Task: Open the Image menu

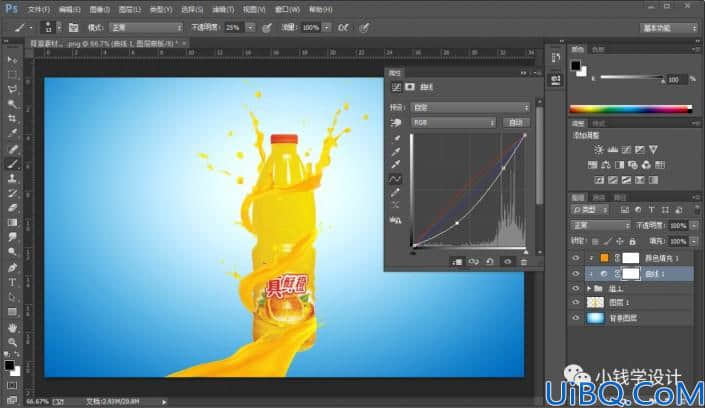Action: pyautogui.click(x=99, y=9)
